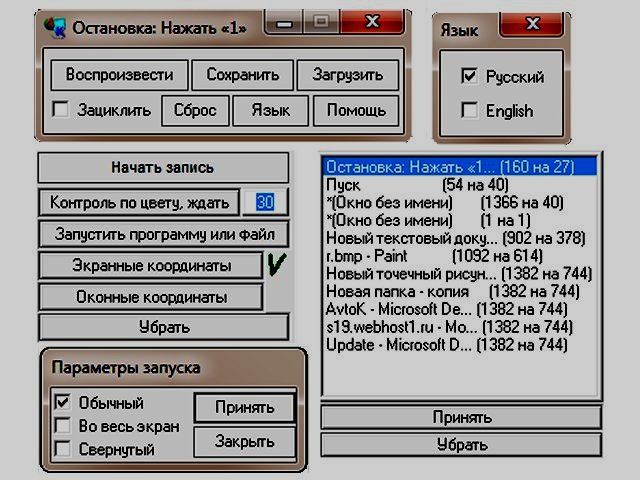
Task: Click the app icon in the title bar
Action: (57, 26)
